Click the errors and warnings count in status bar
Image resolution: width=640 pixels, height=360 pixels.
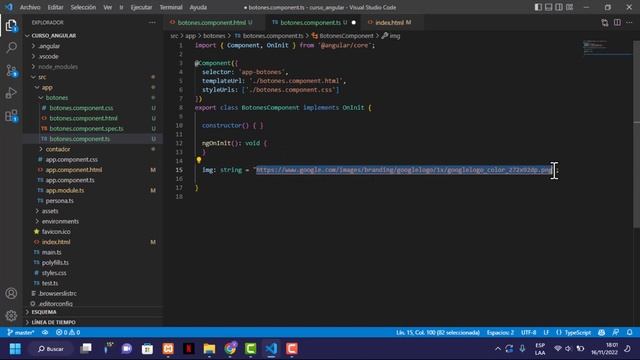click(x=68, y=333)
